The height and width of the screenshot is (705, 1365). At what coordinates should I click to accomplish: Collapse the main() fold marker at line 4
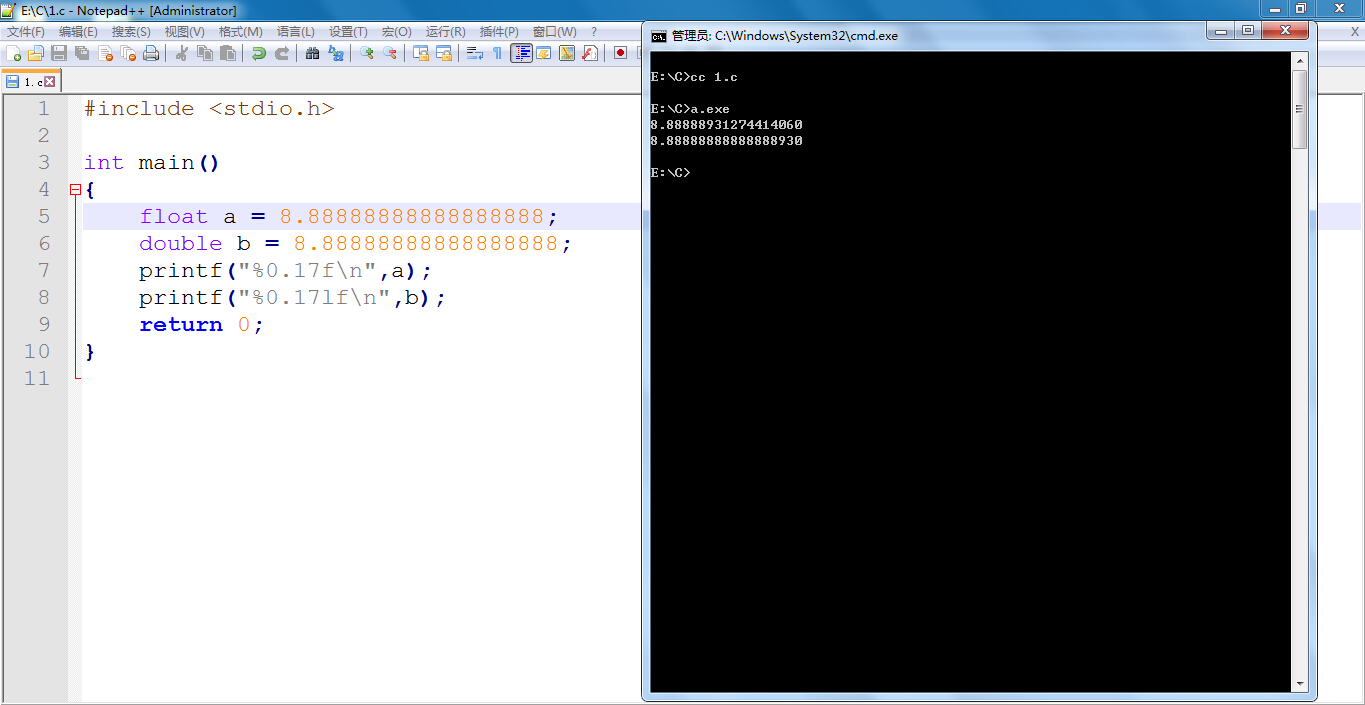click(x=75, y=189)
